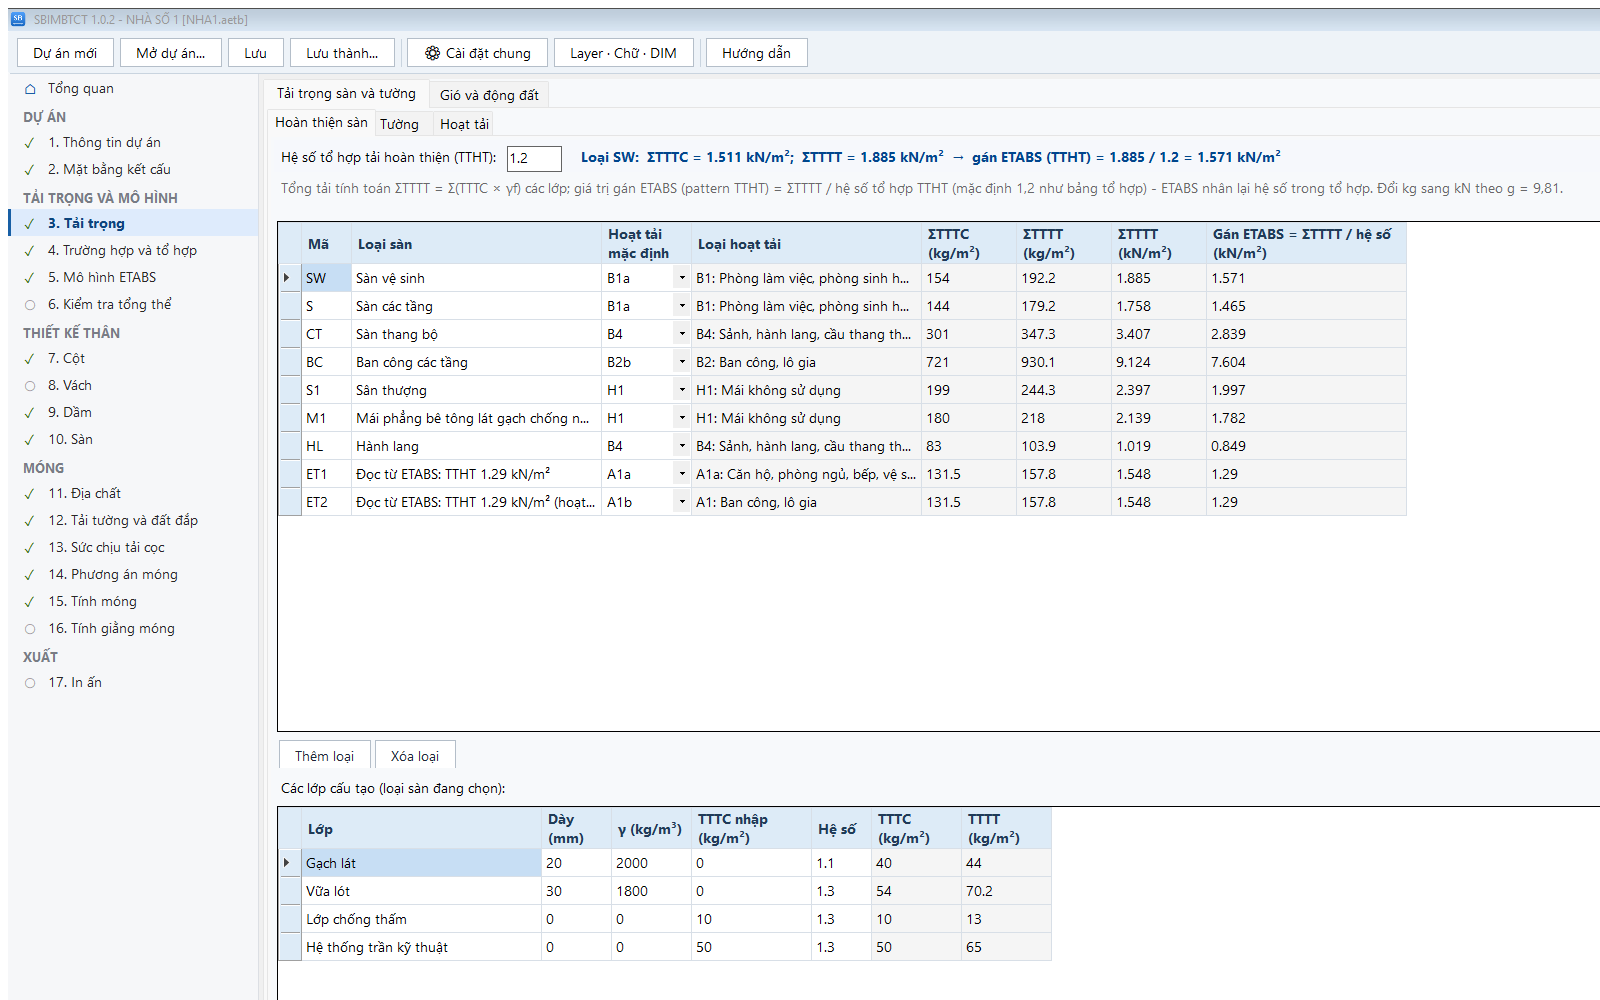This screenshot has width=1600, height=1000.
Task: Open a project with Mở dự án...
Action: 171,53
